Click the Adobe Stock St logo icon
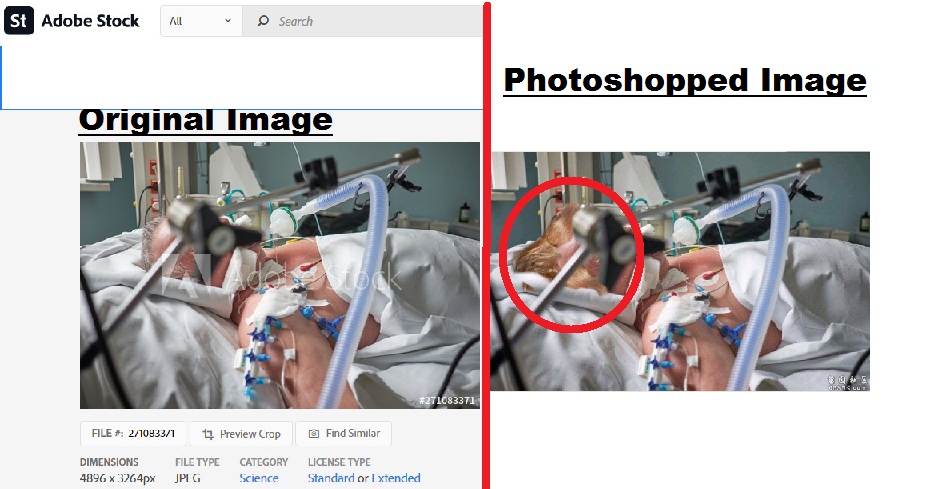This screenshot has height=489, width=948. click(x=19, y=21)
